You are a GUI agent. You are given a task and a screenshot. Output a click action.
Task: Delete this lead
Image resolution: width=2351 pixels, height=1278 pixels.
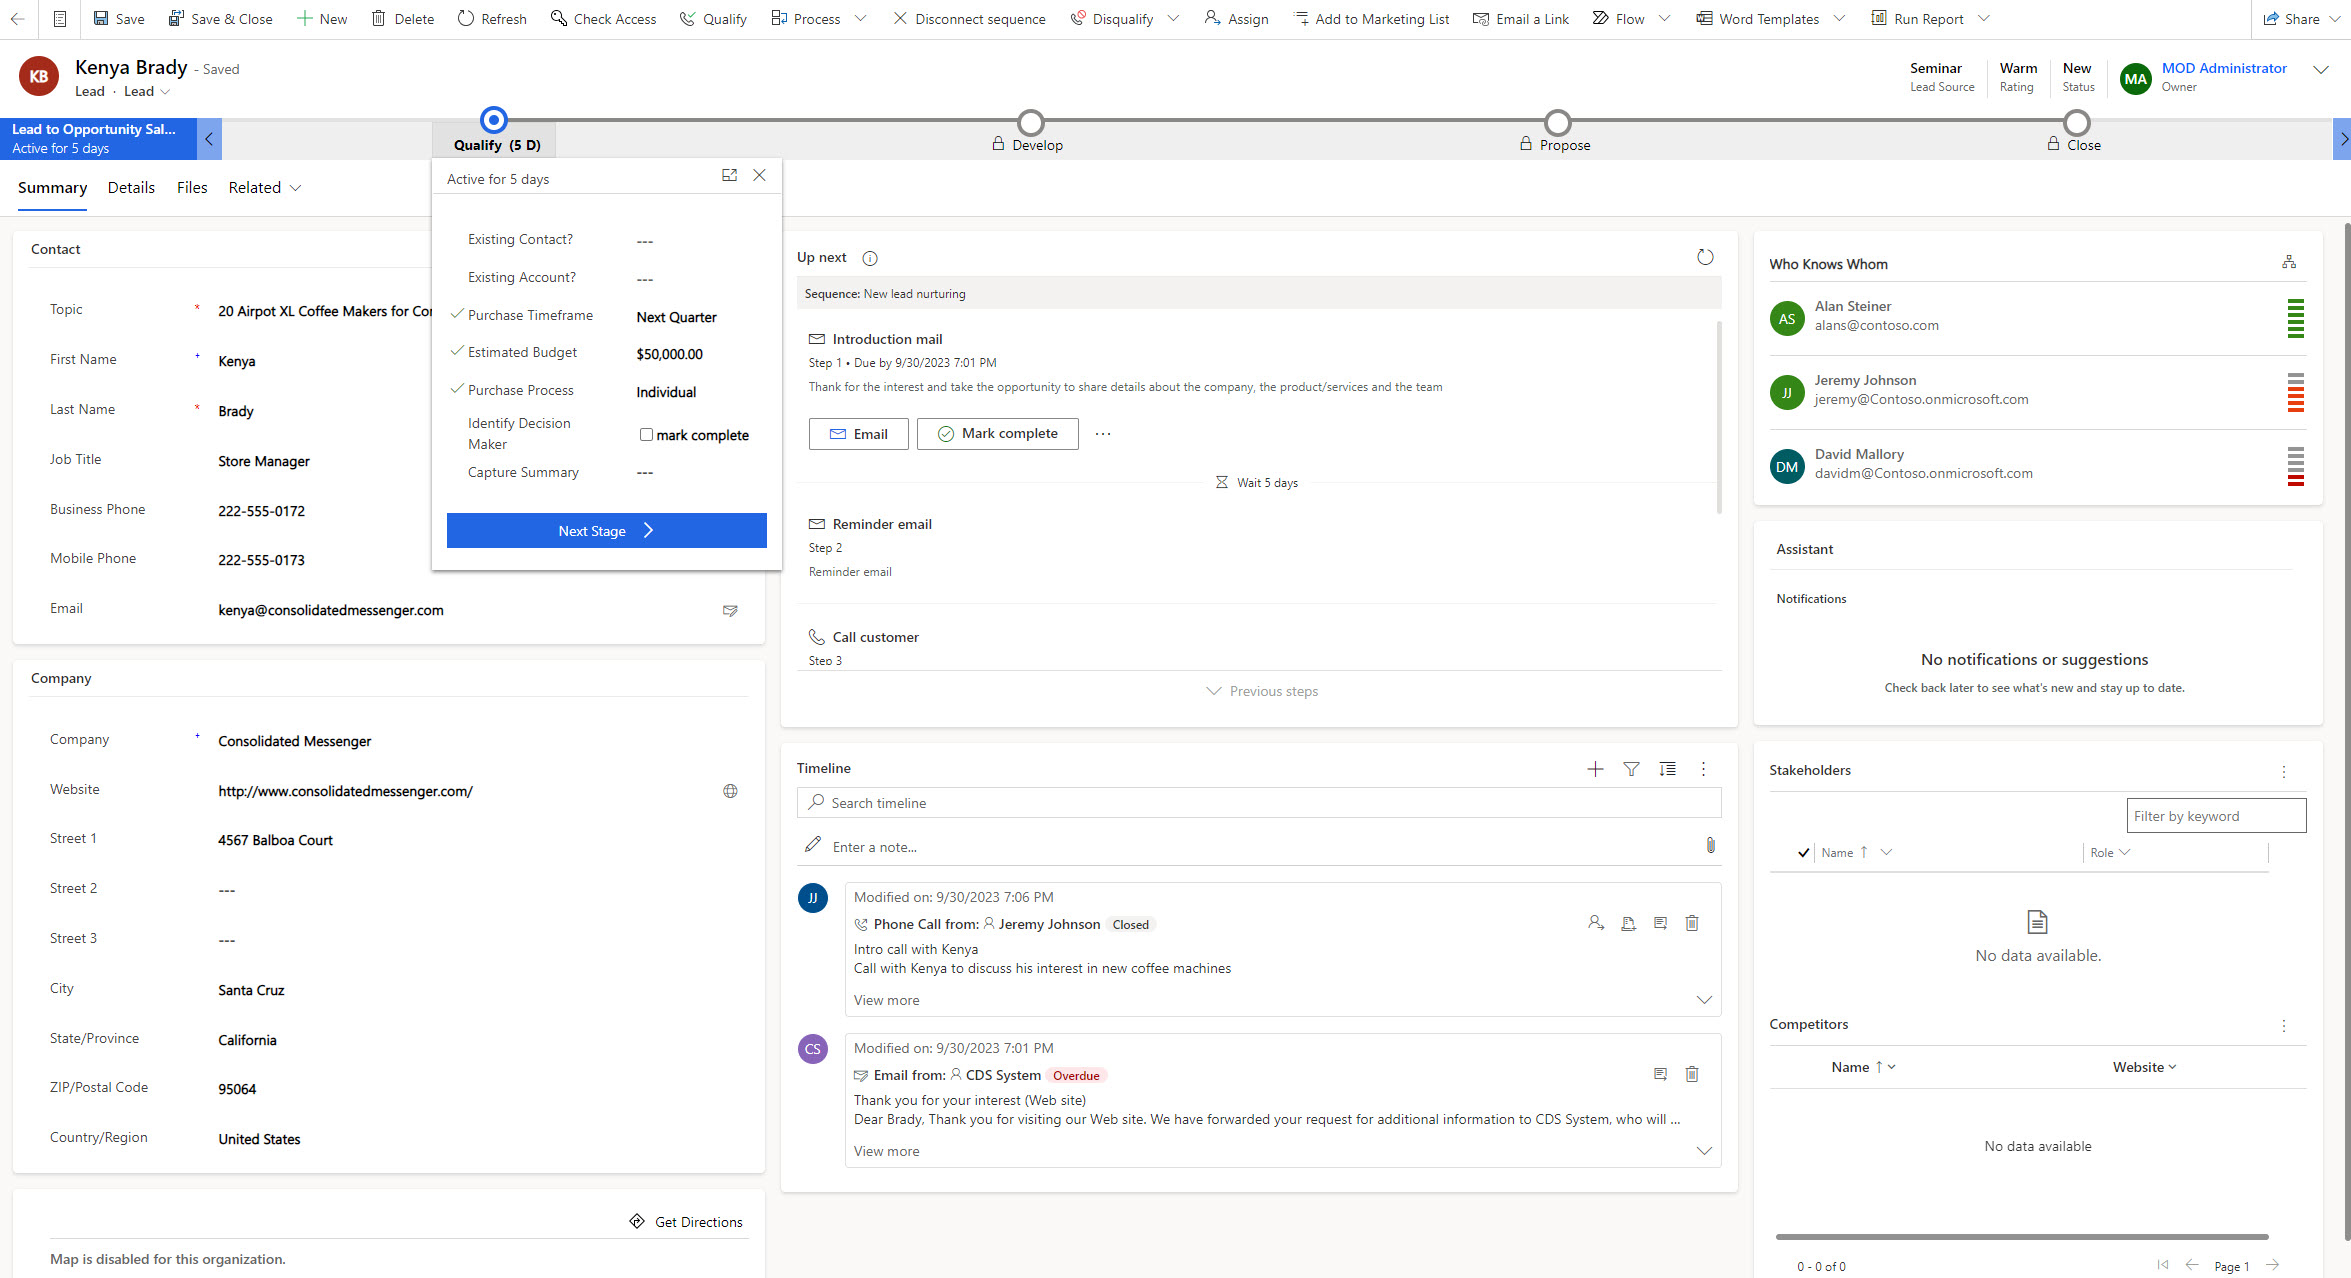[402, 19]
